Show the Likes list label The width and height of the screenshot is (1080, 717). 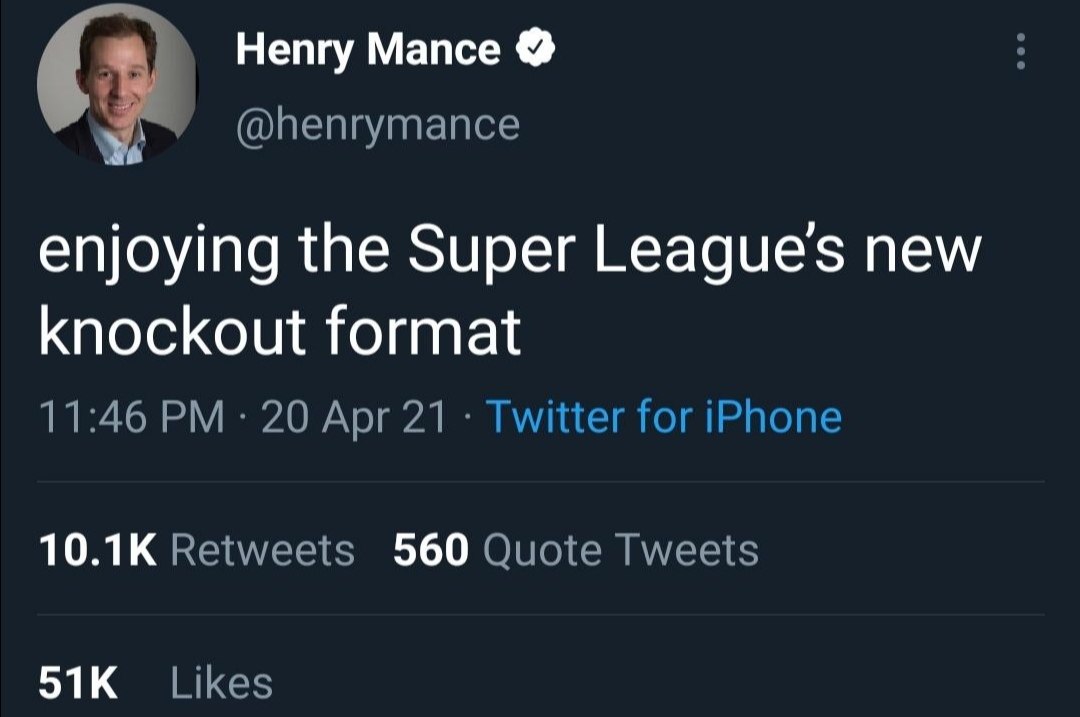(222, 684)
